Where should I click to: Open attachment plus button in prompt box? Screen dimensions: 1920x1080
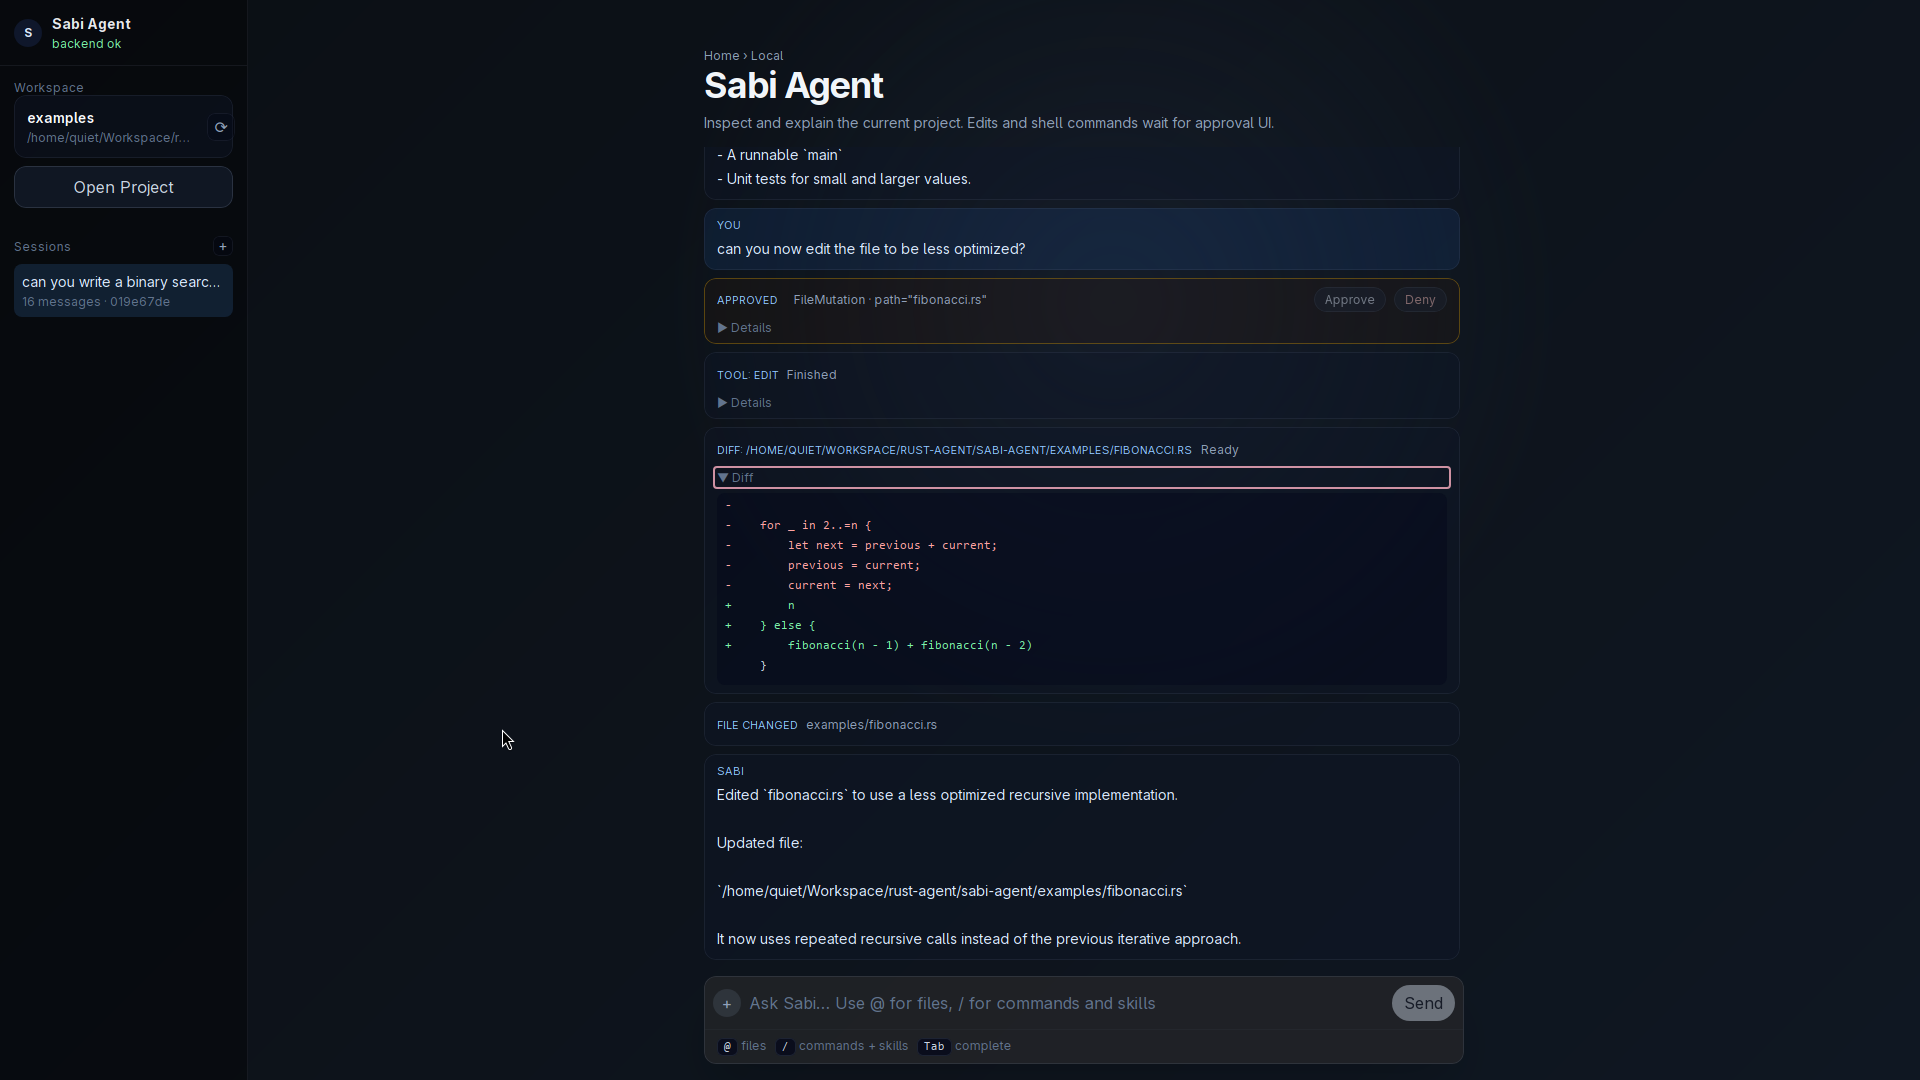coord(727,1003)
